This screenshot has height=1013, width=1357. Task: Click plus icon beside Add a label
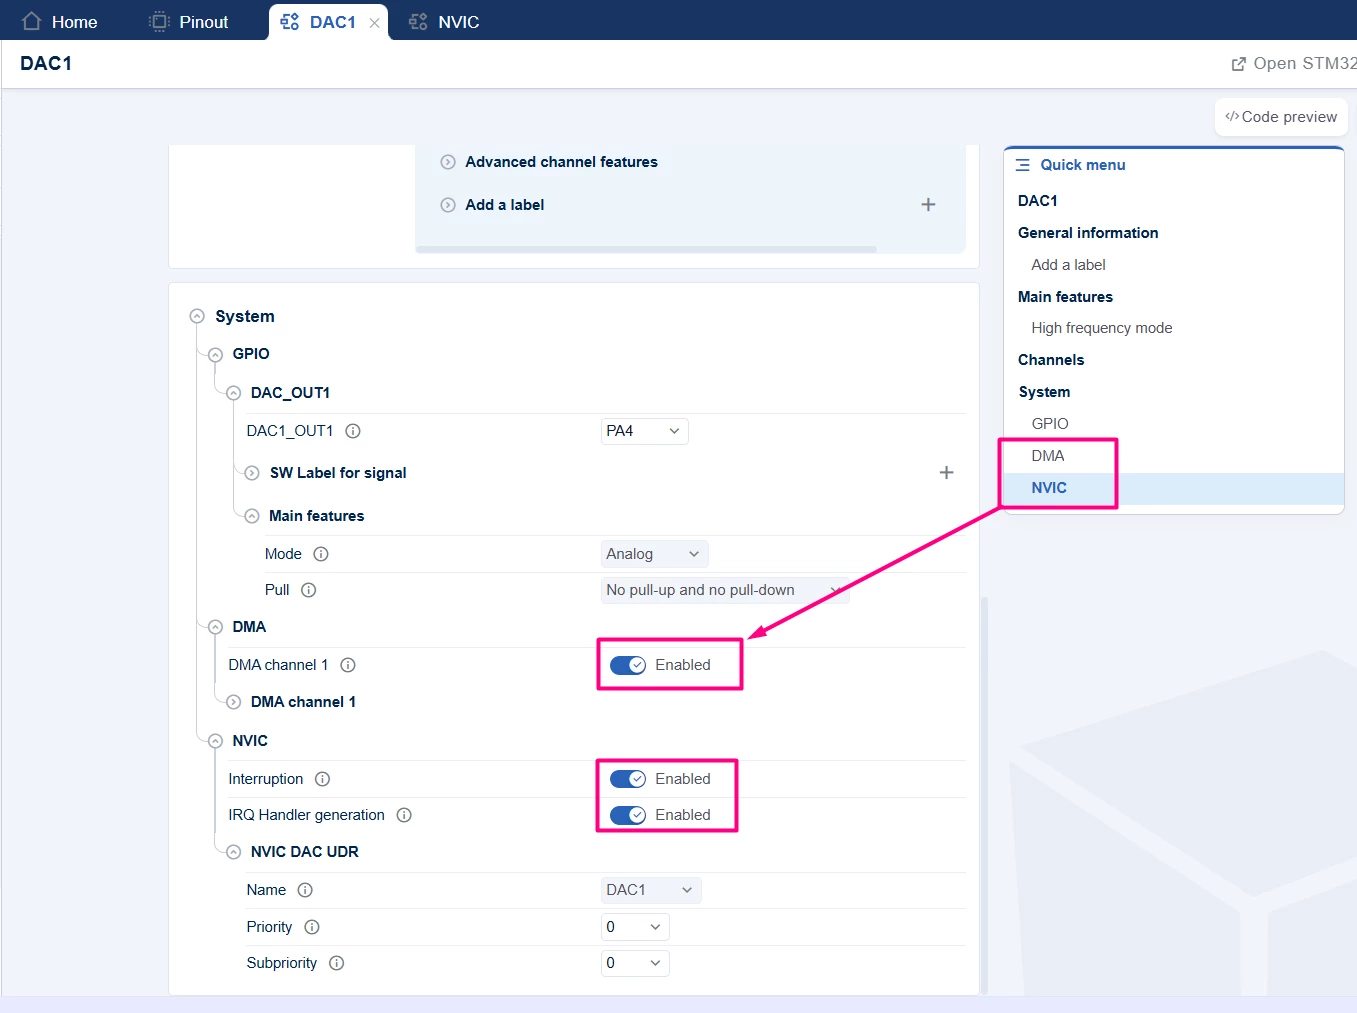(x=928, y=204)
